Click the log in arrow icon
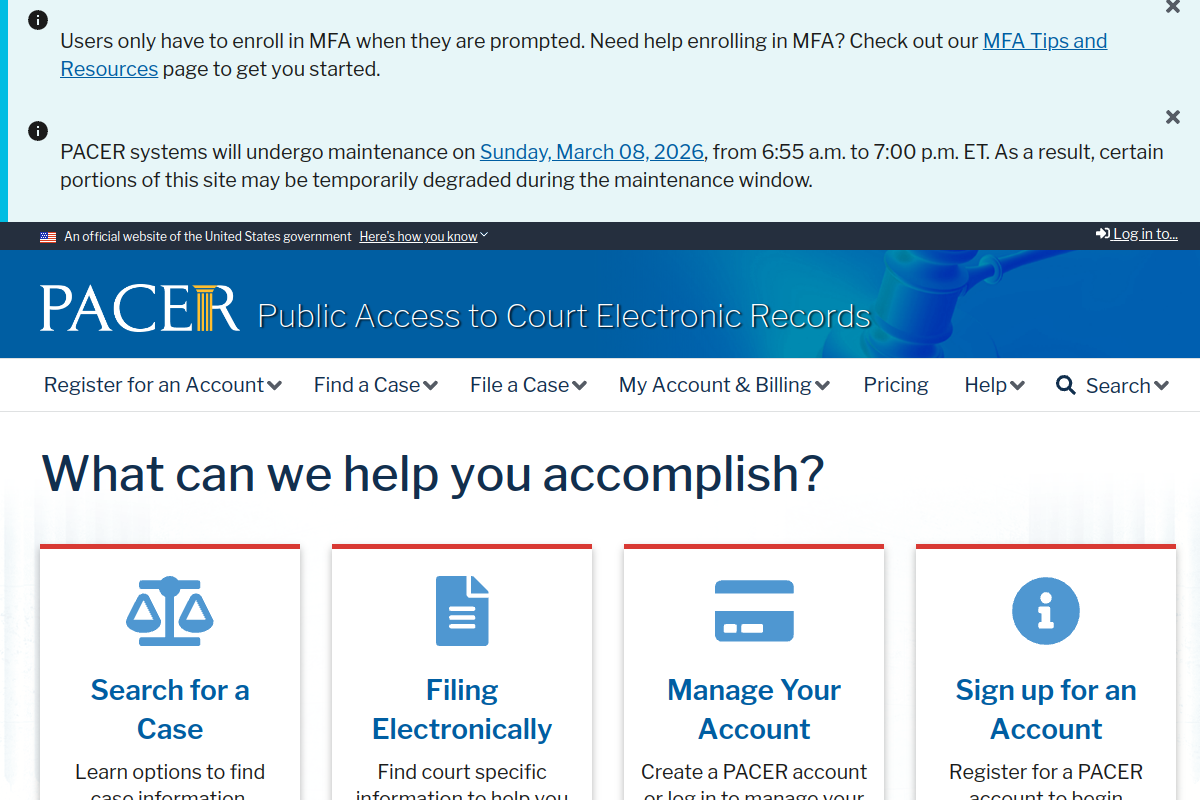Image resolution: width=1200 pixels, height=800 pixels. [1102, 234]
